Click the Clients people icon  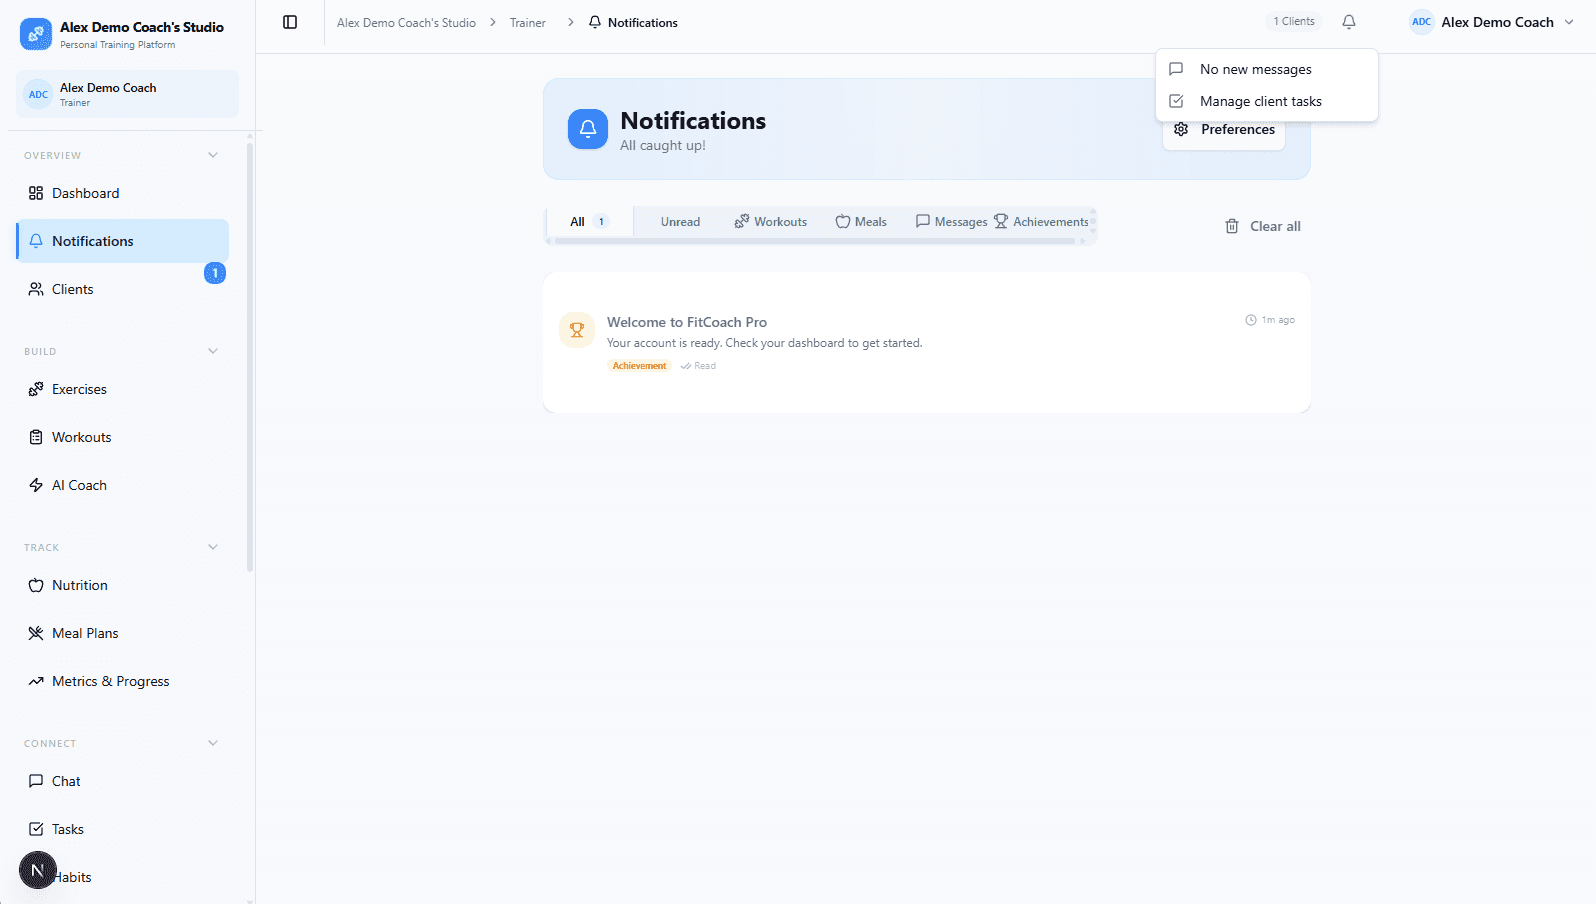pyautogui.click(x=36, y=289)
